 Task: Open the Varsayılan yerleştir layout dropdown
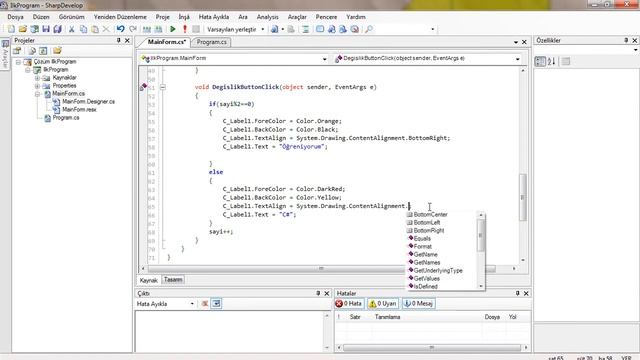(262, 29)
